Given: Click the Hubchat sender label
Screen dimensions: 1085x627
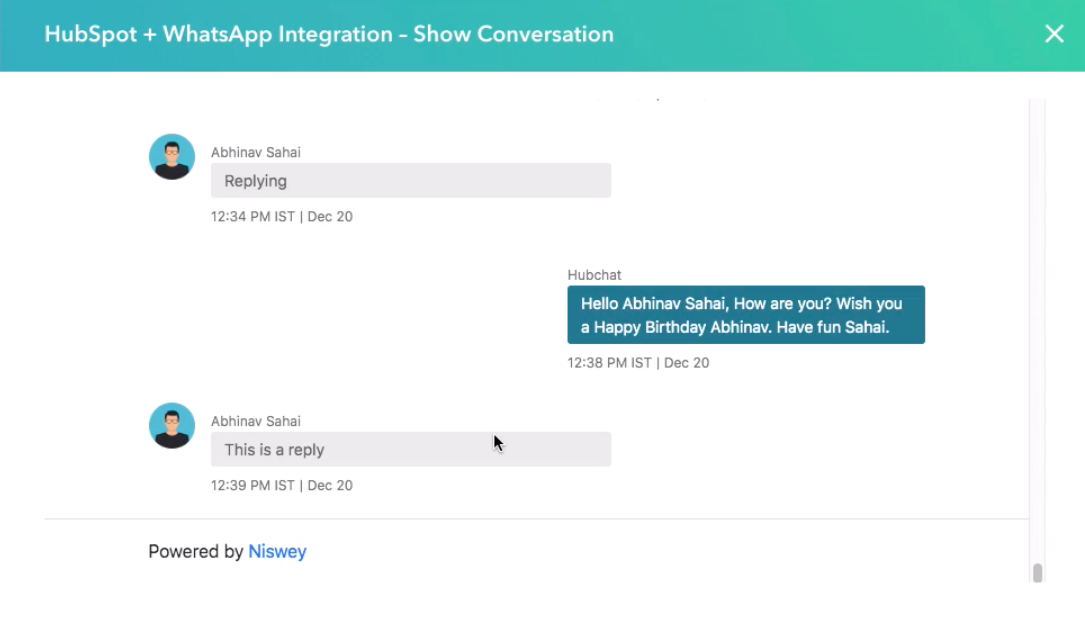Looking at the screenshot, I should click(x=594, y=275).
